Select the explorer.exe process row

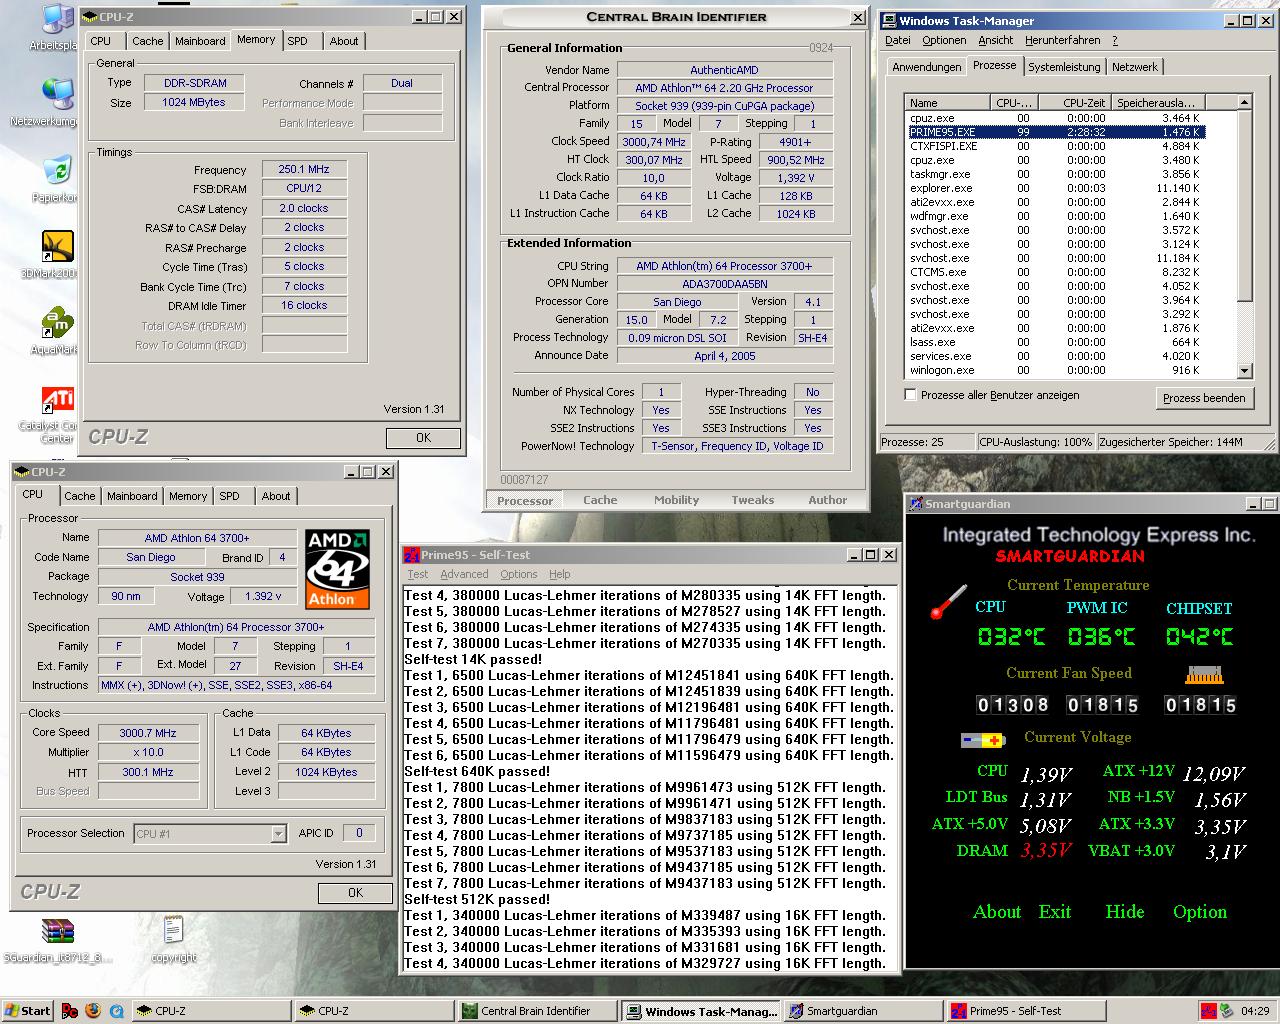(x=1055, y=188)
